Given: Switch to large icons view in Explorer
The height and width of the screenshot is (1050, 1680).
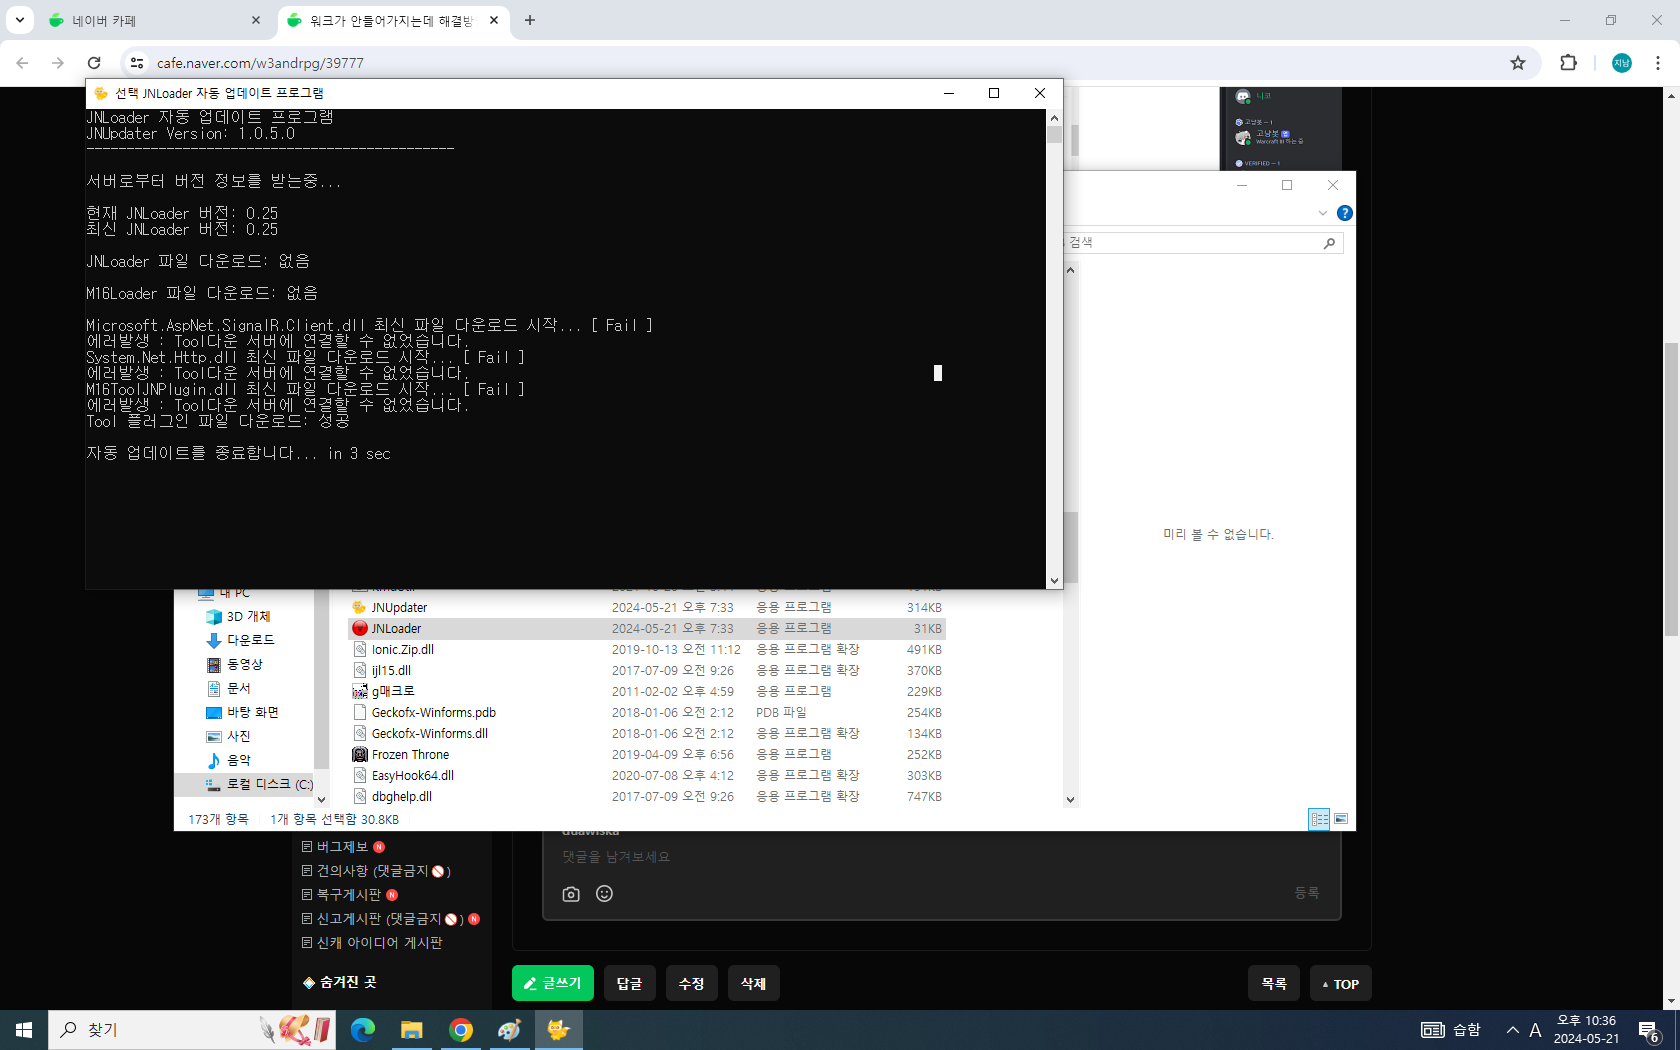Looking at the screenshot, I should (x=1341, y=819).
